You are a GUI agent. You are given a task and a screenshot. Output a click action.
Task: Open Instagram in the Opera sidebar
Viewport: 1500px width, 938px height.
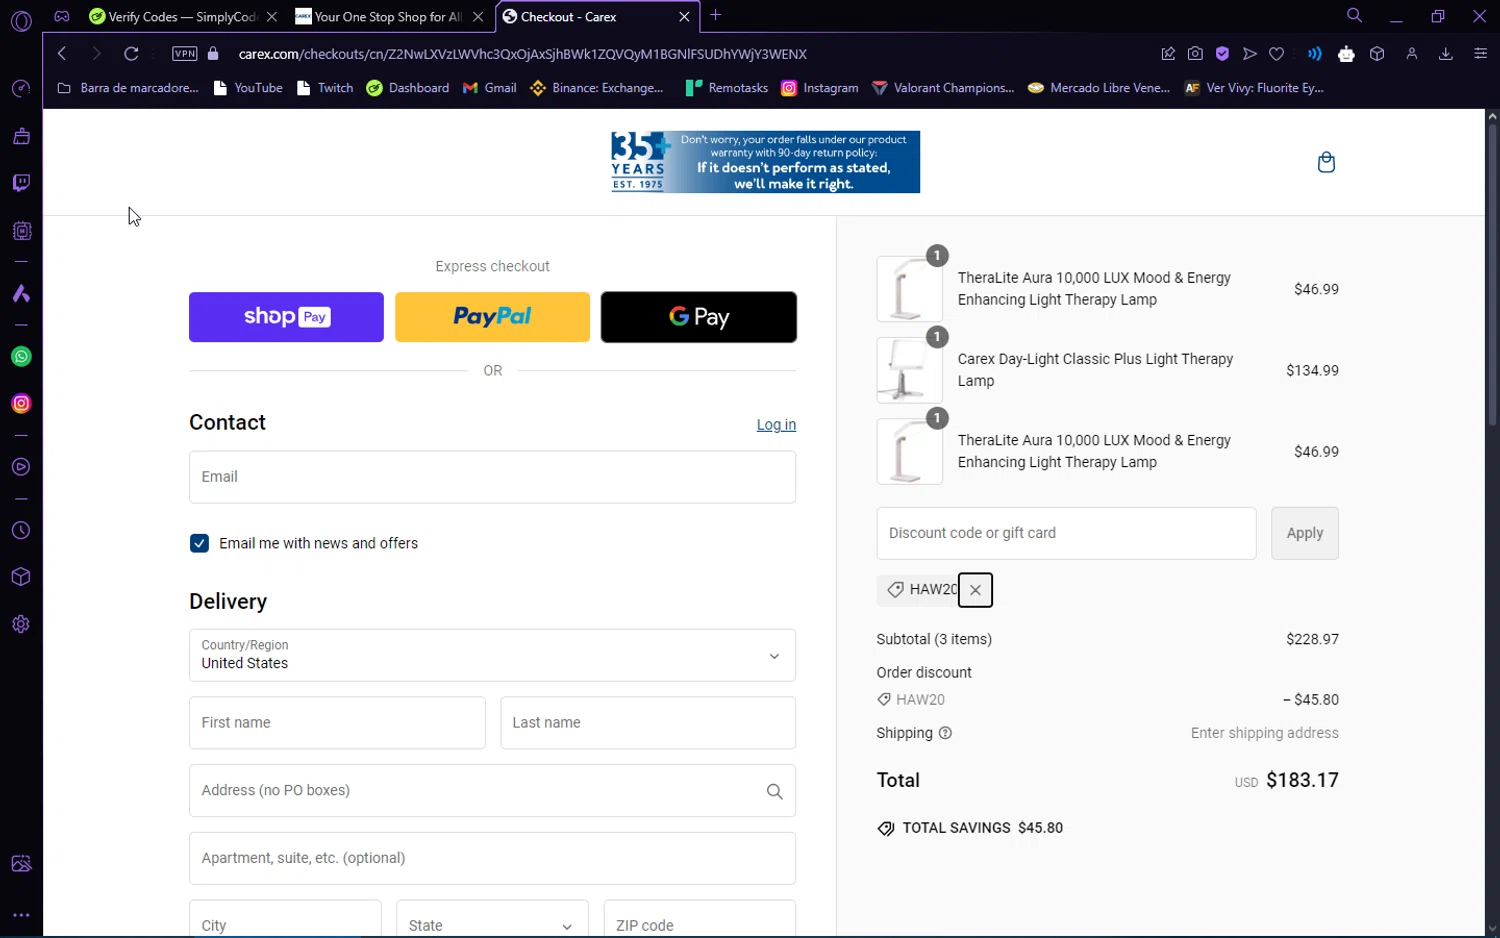[21, 404]
